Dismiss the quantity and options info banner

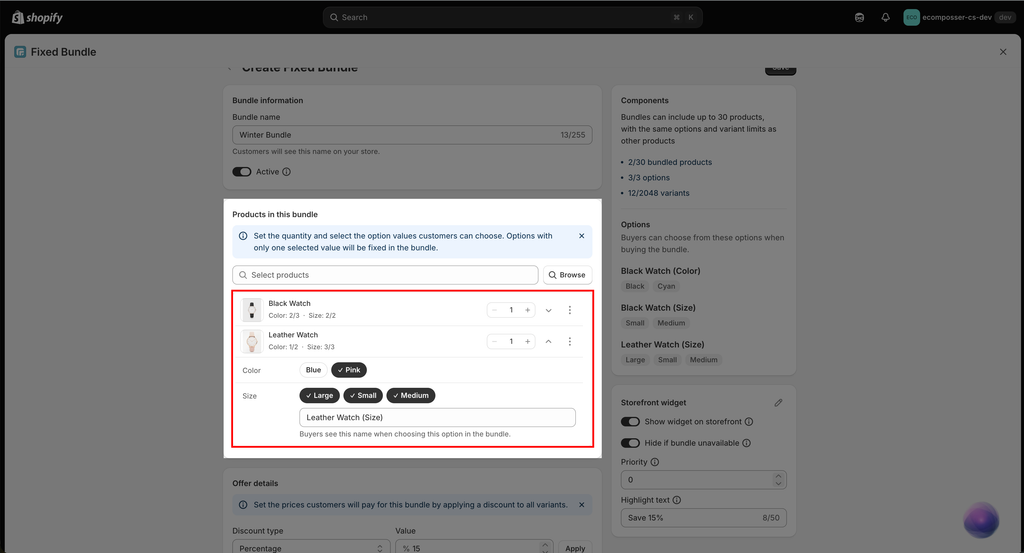click(581, 236)
